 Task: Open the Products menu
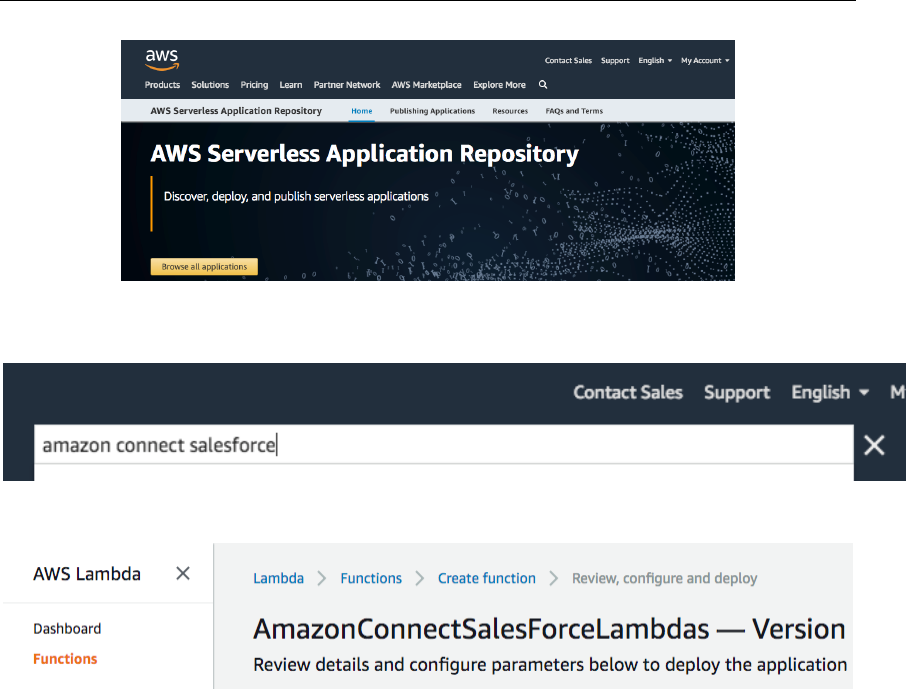click(162, 85)
